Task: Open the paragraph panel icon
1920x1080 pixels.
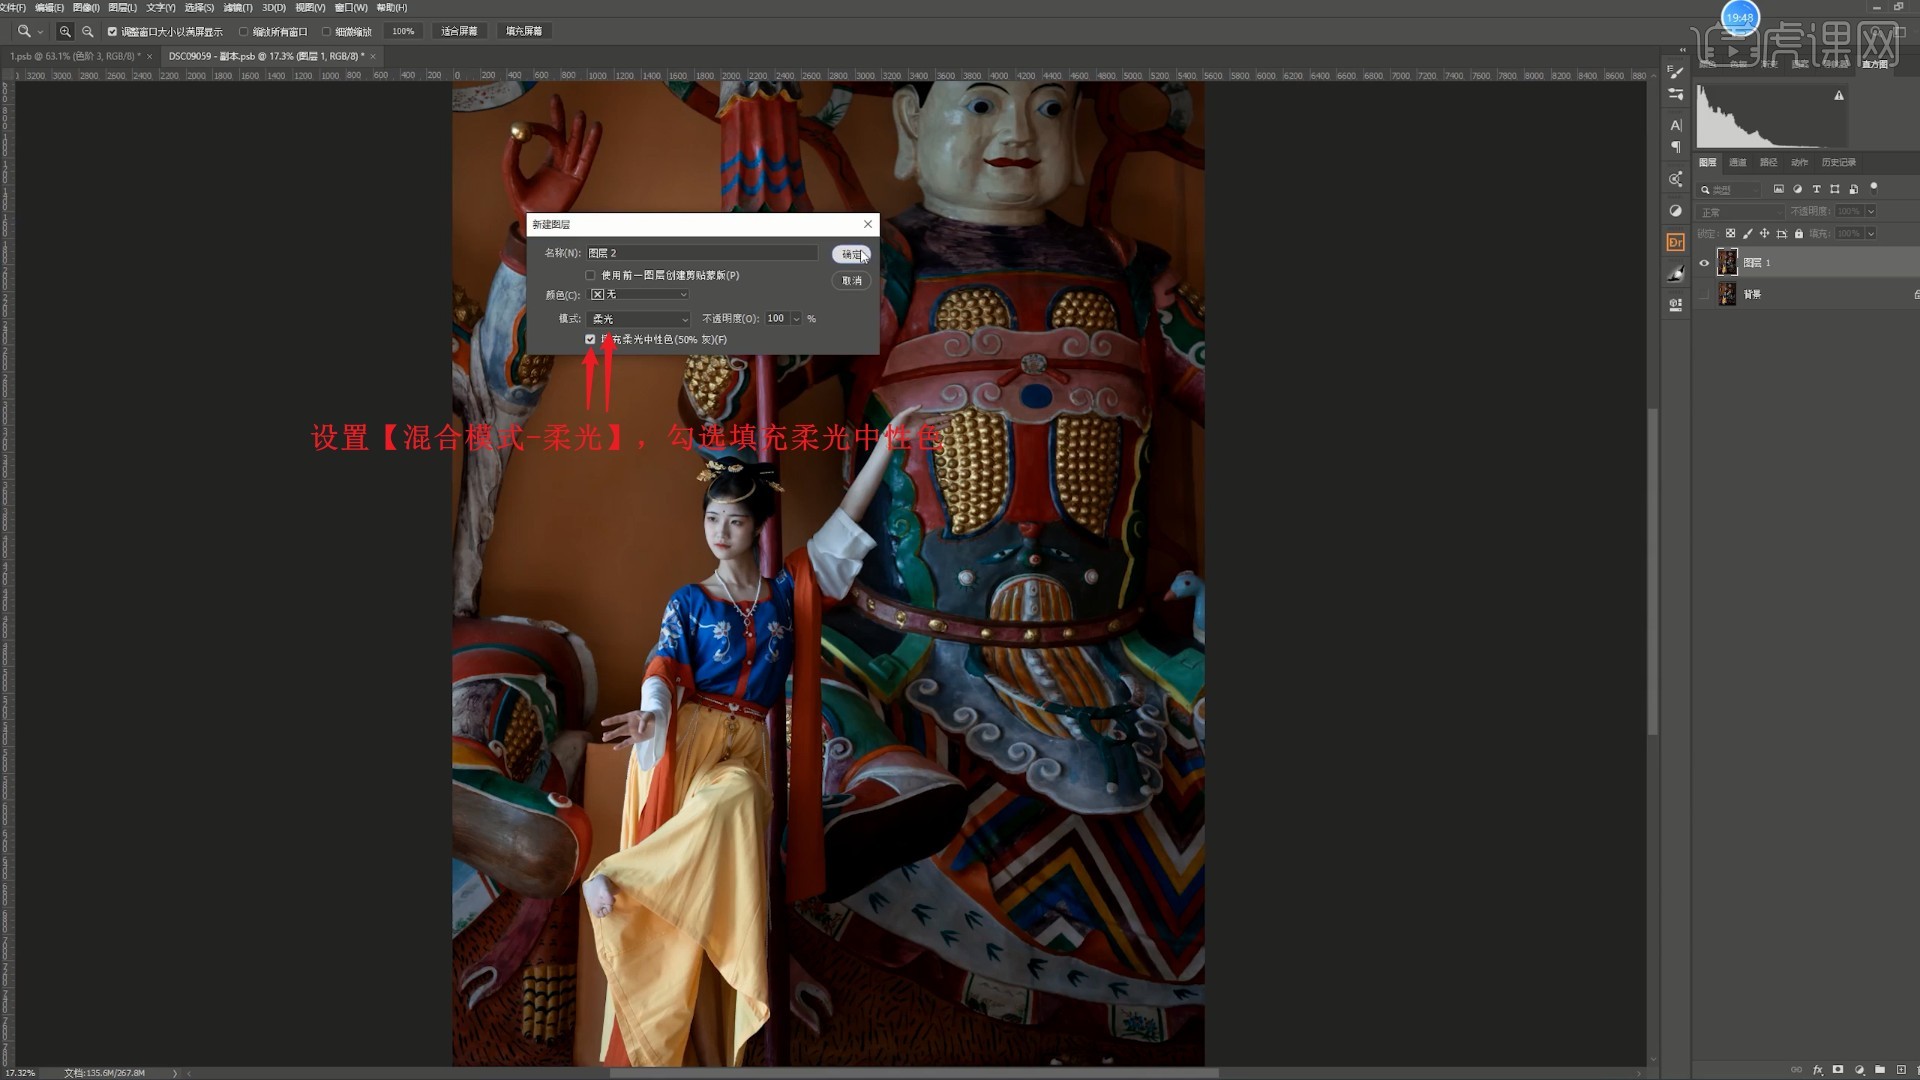Action: coord(1676,147)
